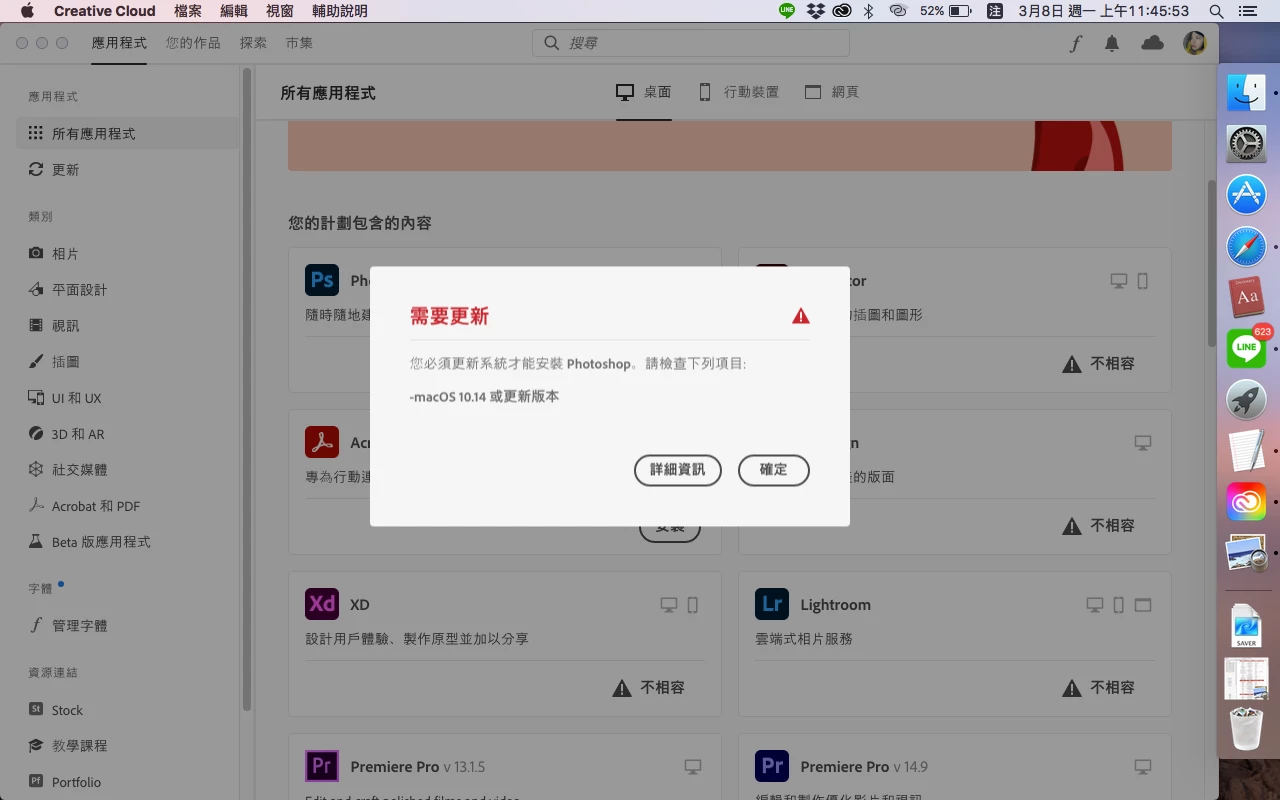The height and width of the screenshot is (800, 1280).
Task: Click the Acrobat app icon
Action: (322, 442)
